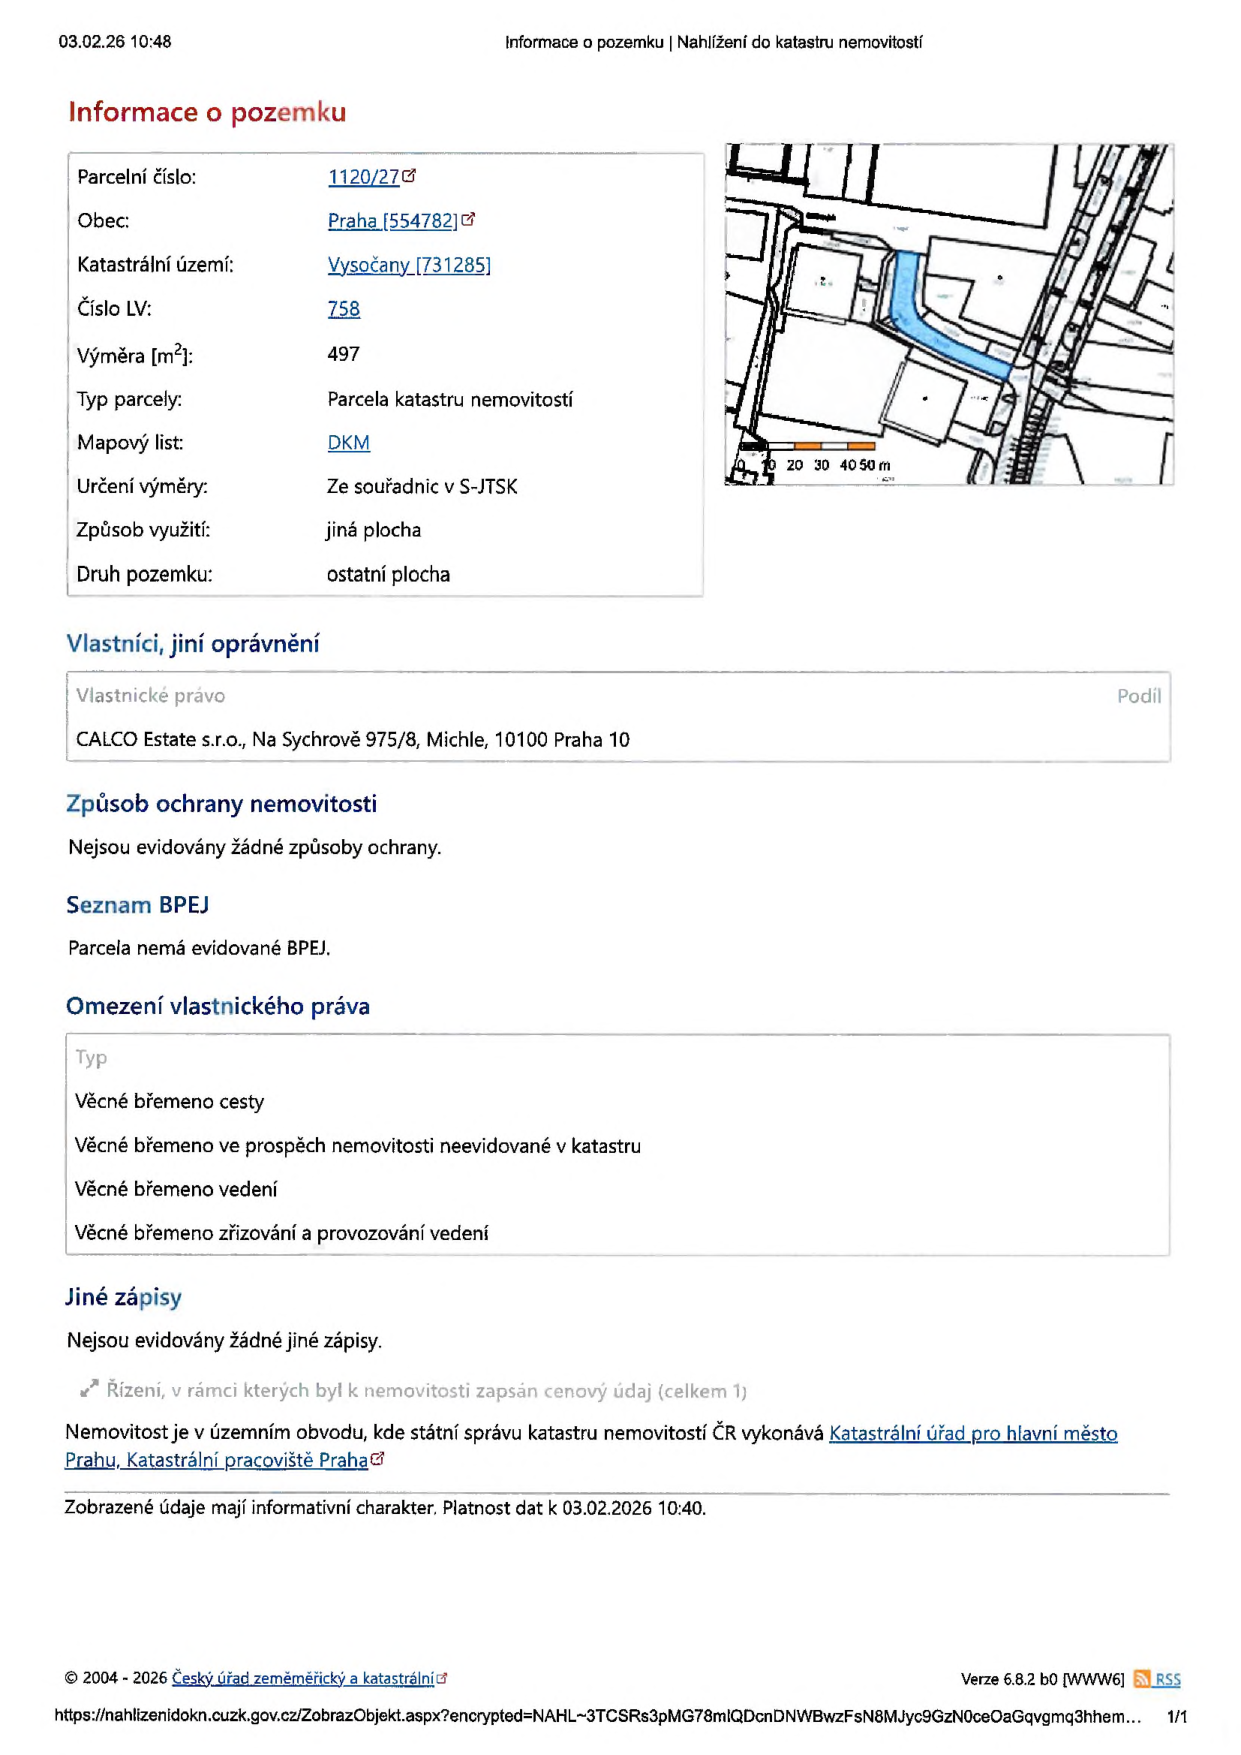Click label Katastrální území
Viewport: 1241px width, 1755px height.
pyautogui.click(x=155, y=265)
